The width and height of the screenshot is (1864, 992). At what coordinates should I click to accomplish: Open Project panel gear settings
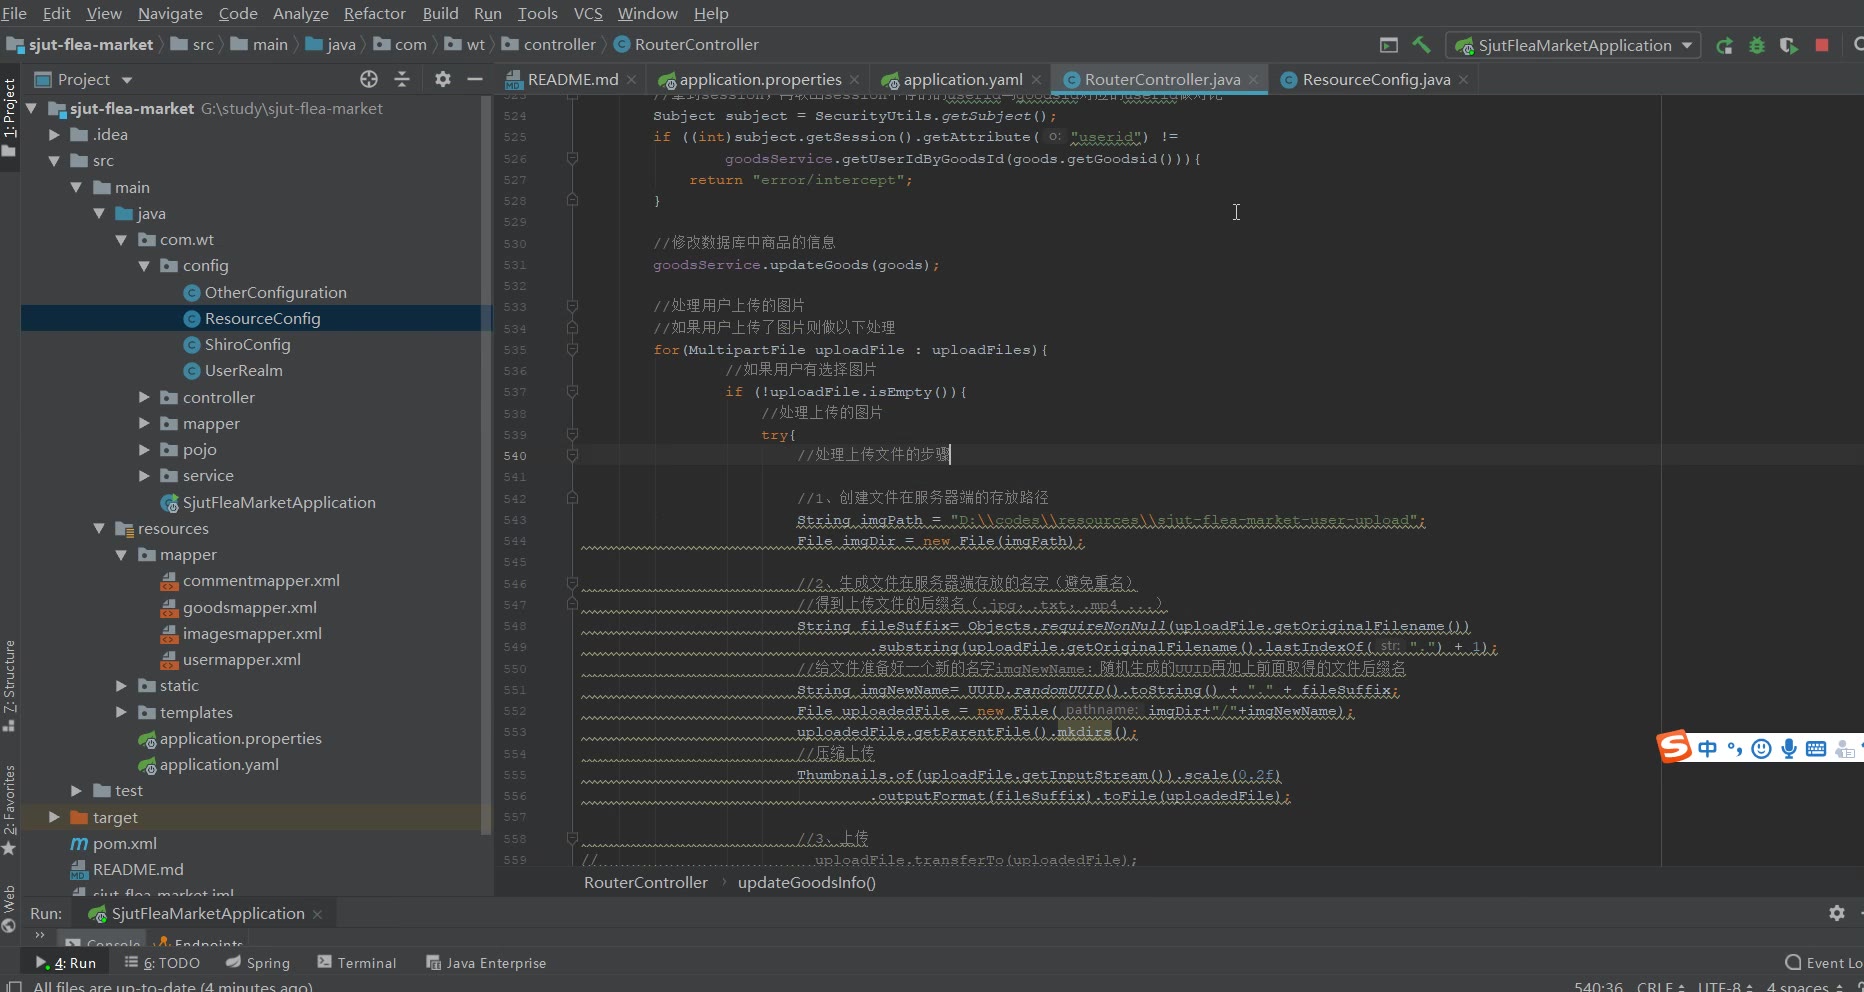tap(443, 79)
